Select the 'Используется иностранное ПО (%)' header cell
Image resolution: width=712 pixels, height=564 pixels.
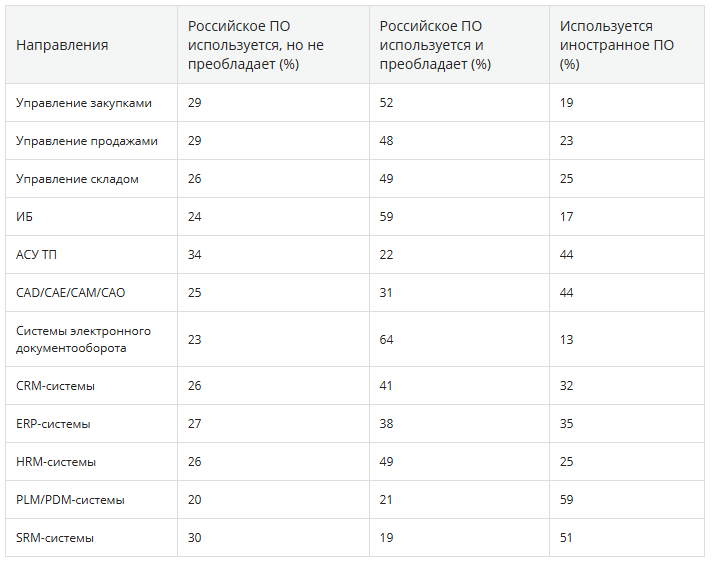(616, 45)
